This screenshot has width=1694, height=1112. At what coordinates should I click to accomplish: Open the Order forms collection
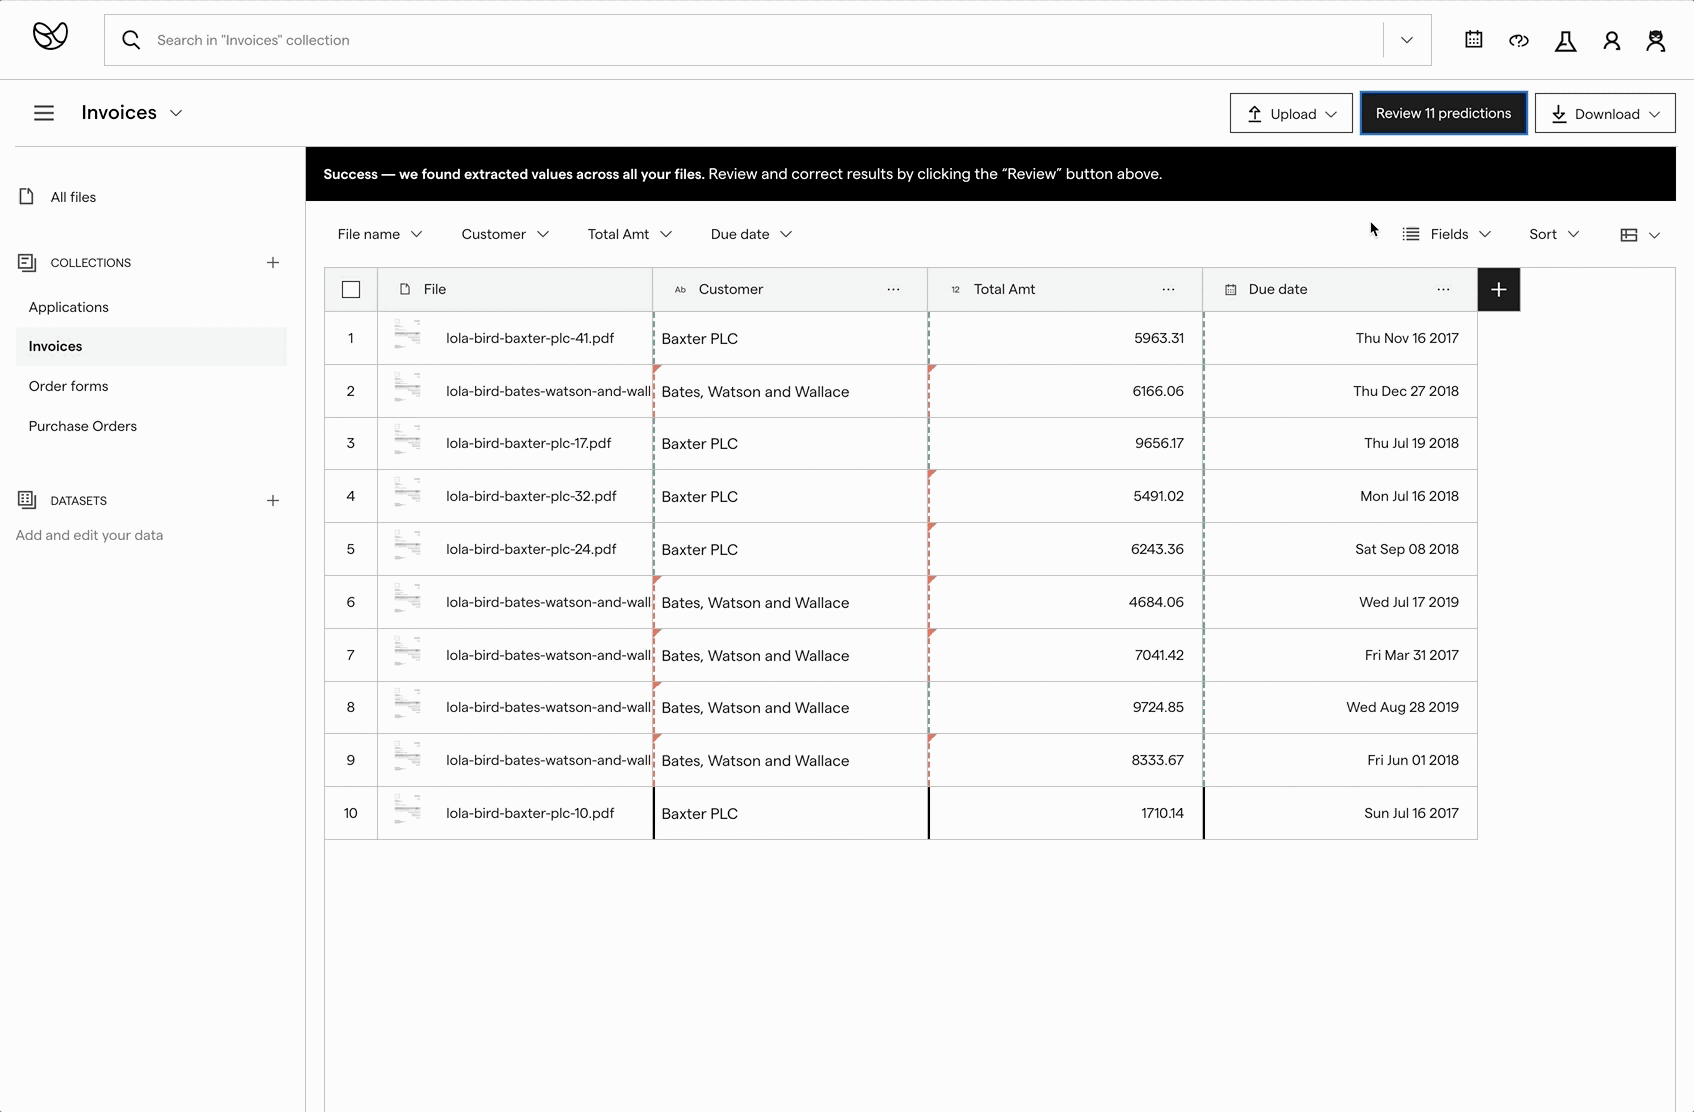(68, 386)
